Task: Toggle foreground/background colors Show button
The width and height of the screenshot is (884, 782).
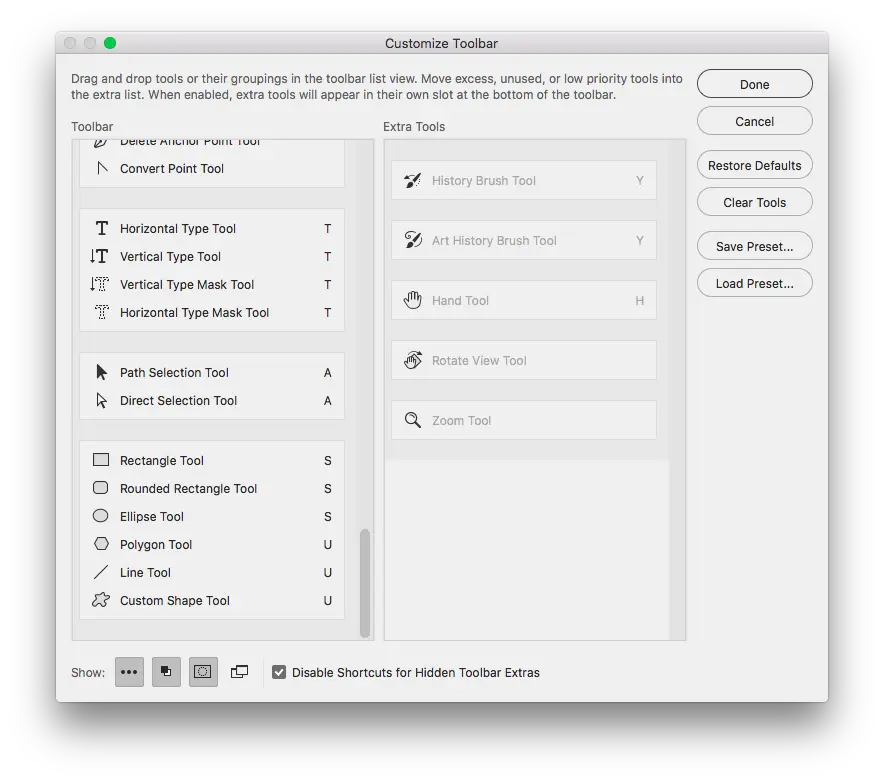Action: click(166, 672)
